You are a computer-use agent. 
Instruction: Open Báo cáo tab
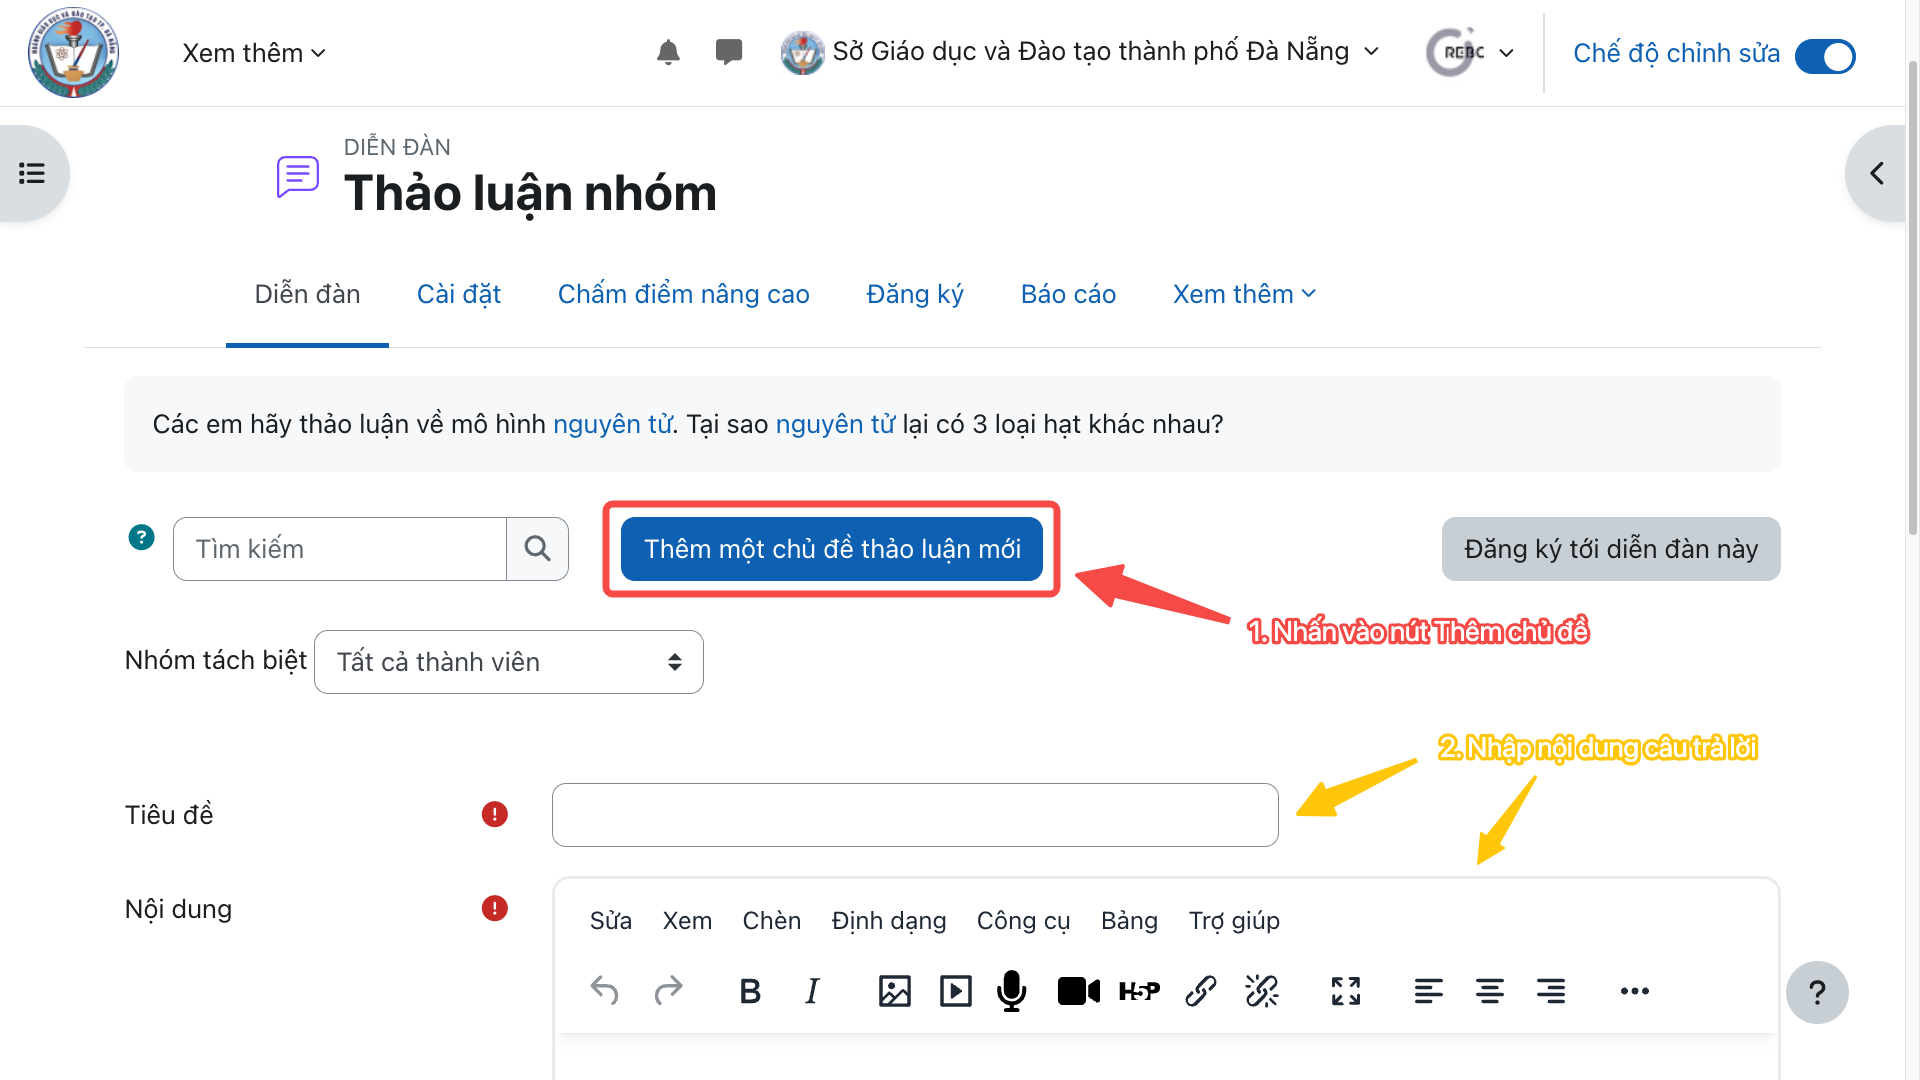click(x=1068, y=294)
